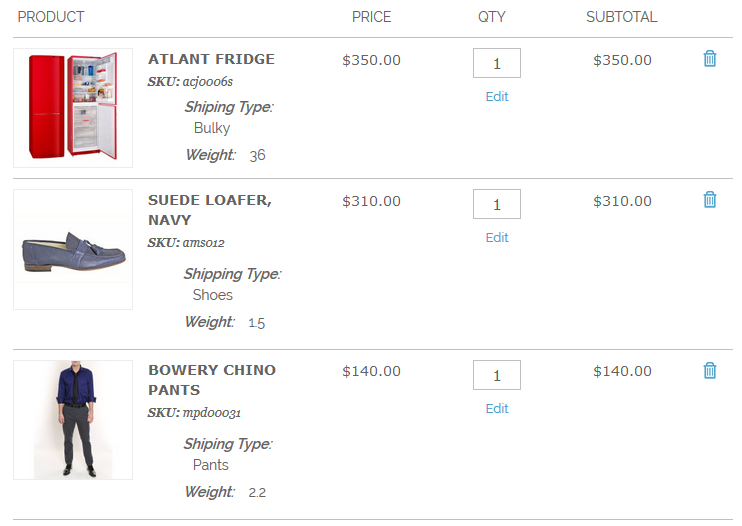Viewport: 742px width, 526px height.
Task: Delete Atlant Fridge from cart
Action: (x=710, y=59)
